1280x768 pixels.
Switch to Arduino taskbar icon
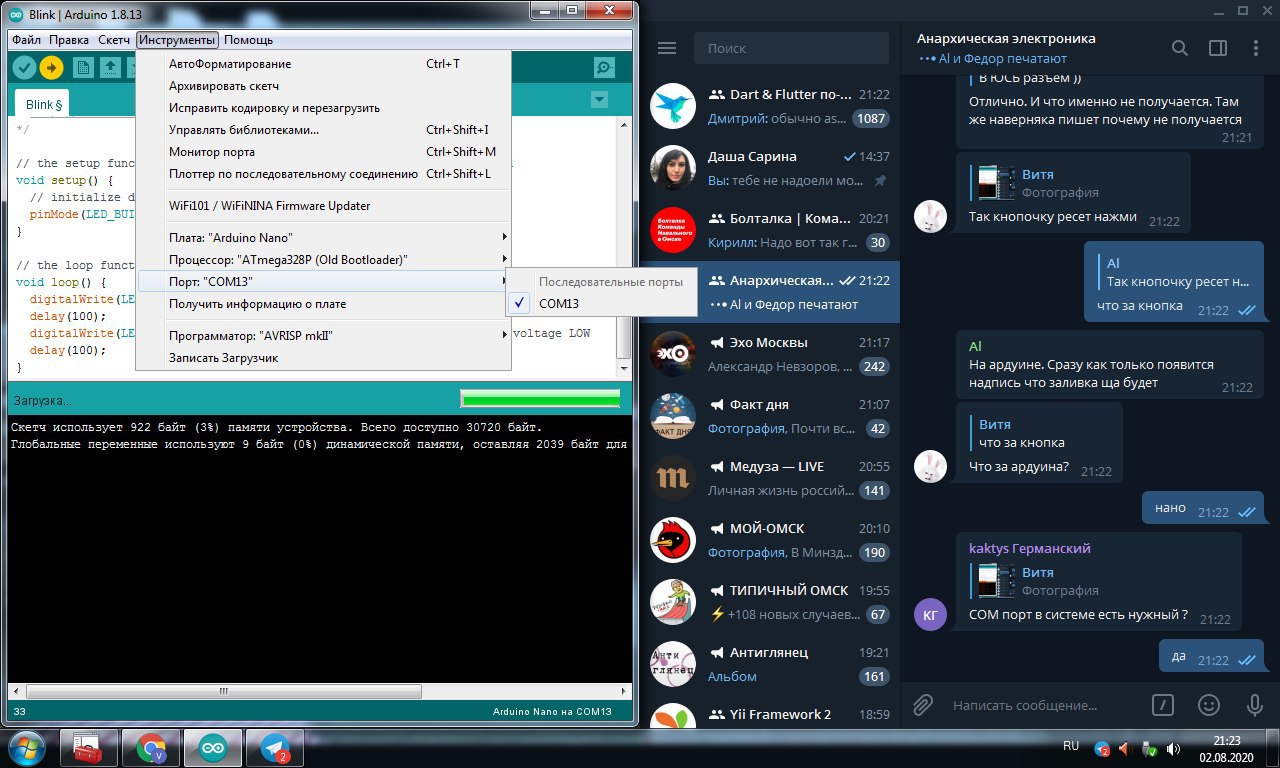pyautogui.click(x=213, y=748)
